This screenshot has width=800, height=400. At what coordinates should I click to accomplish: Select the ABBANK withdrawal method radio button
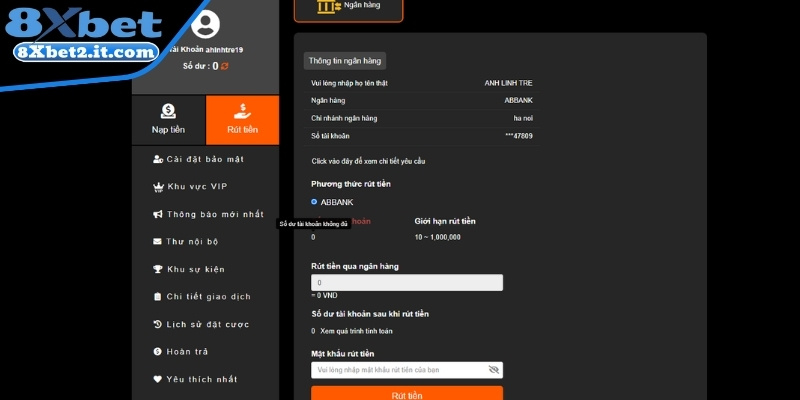pyautogui.click(x=314, y=202)
